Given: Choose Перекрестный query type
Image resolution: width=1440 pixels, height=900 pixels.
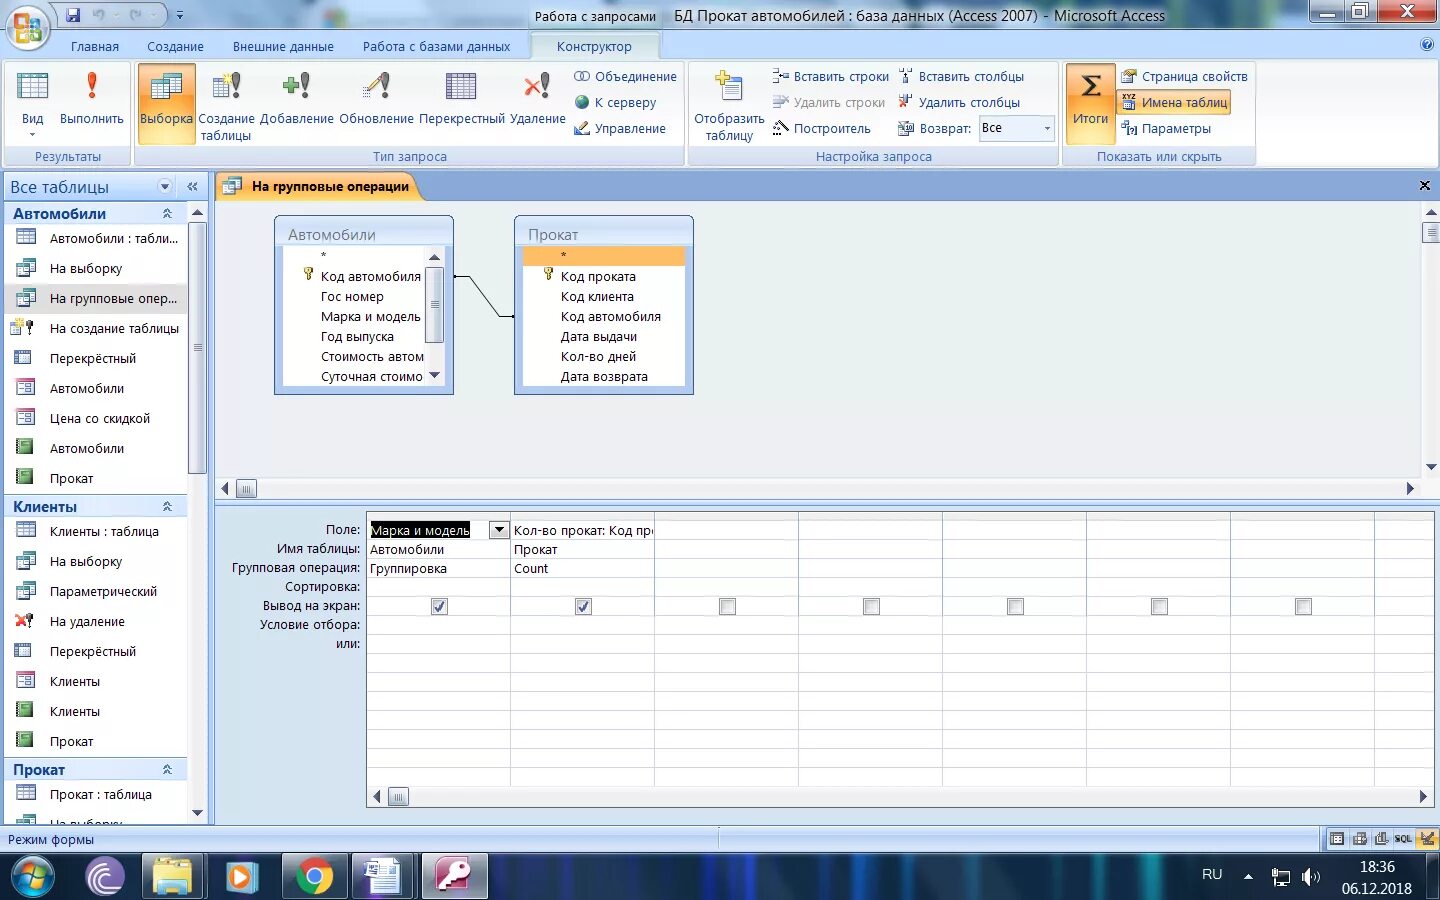Looking at the screenshot, I should tap(462, 100).
